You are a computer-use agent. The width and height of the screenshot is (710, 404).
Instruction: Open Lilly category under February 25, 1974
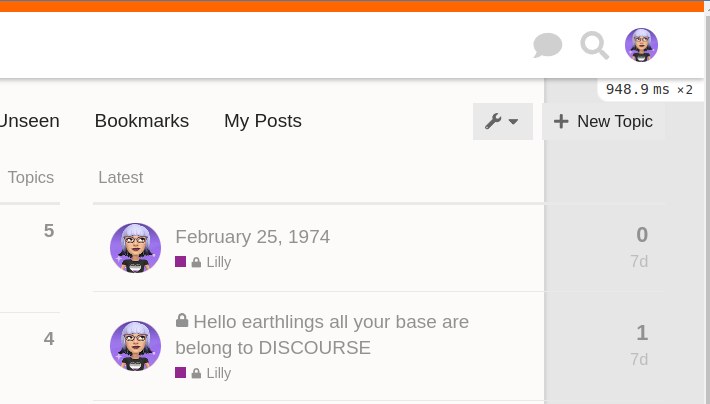[218, 262]
